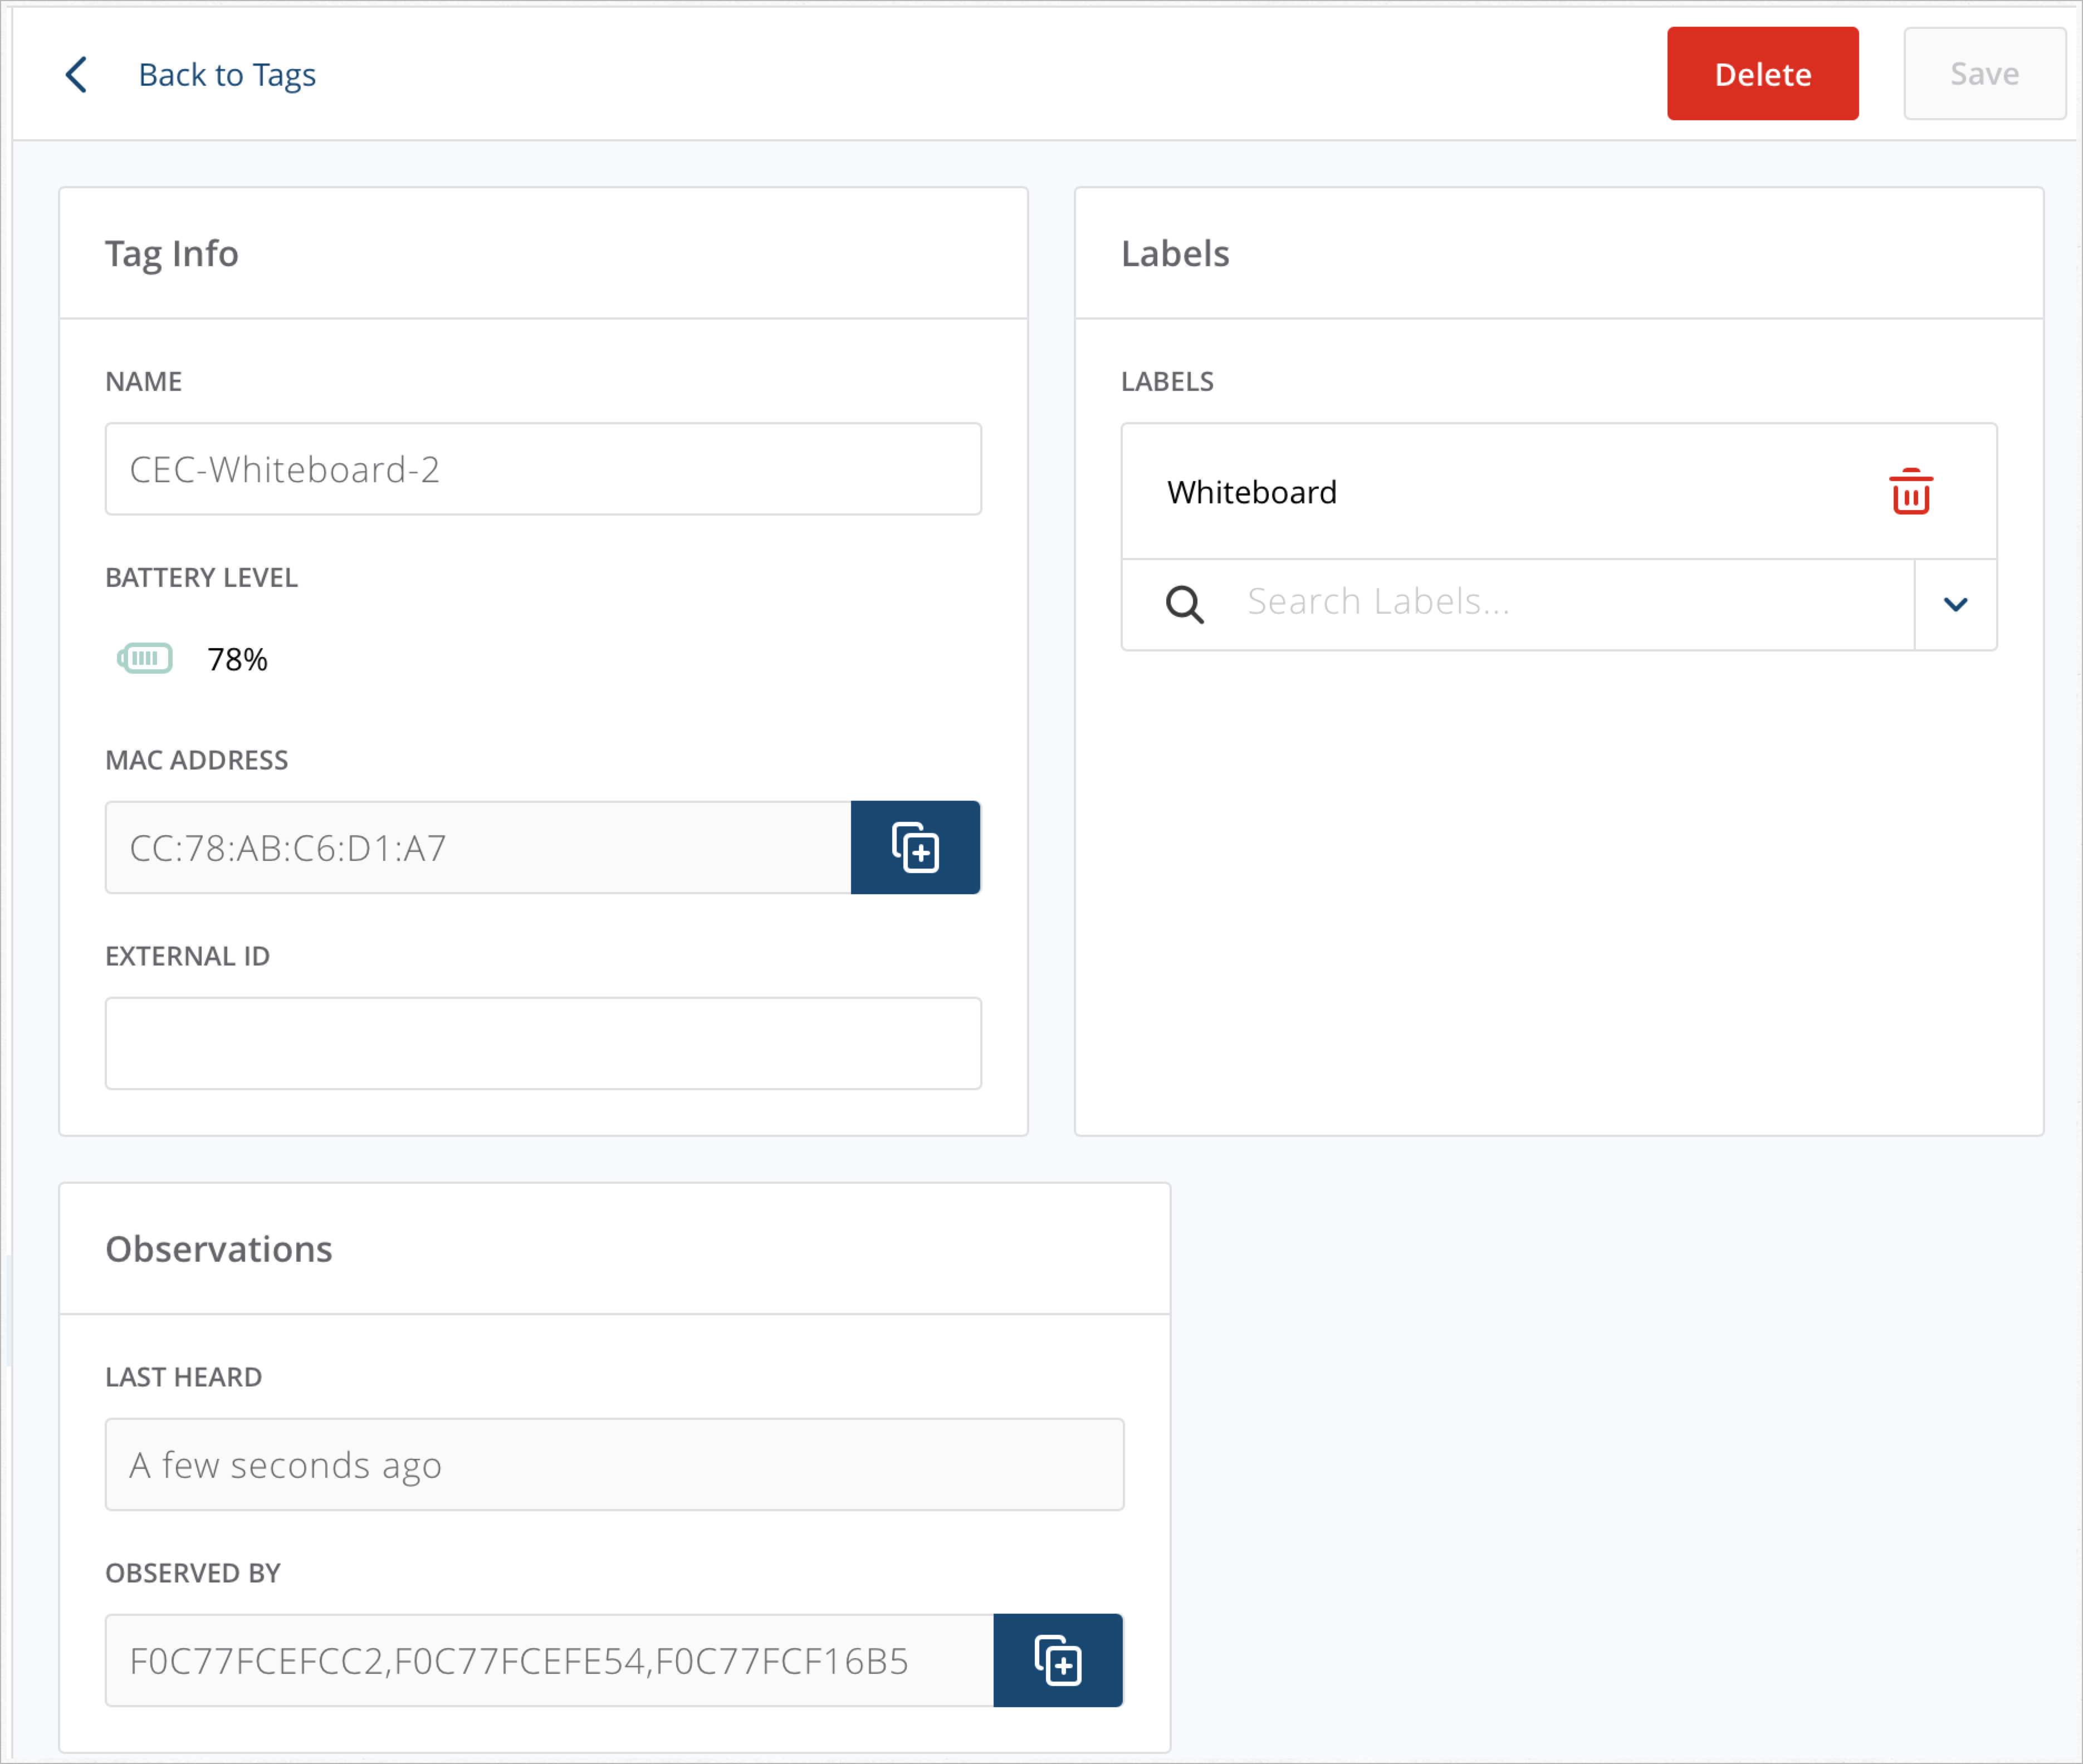
Task: Click the Save button
Action: [1984, 74]
